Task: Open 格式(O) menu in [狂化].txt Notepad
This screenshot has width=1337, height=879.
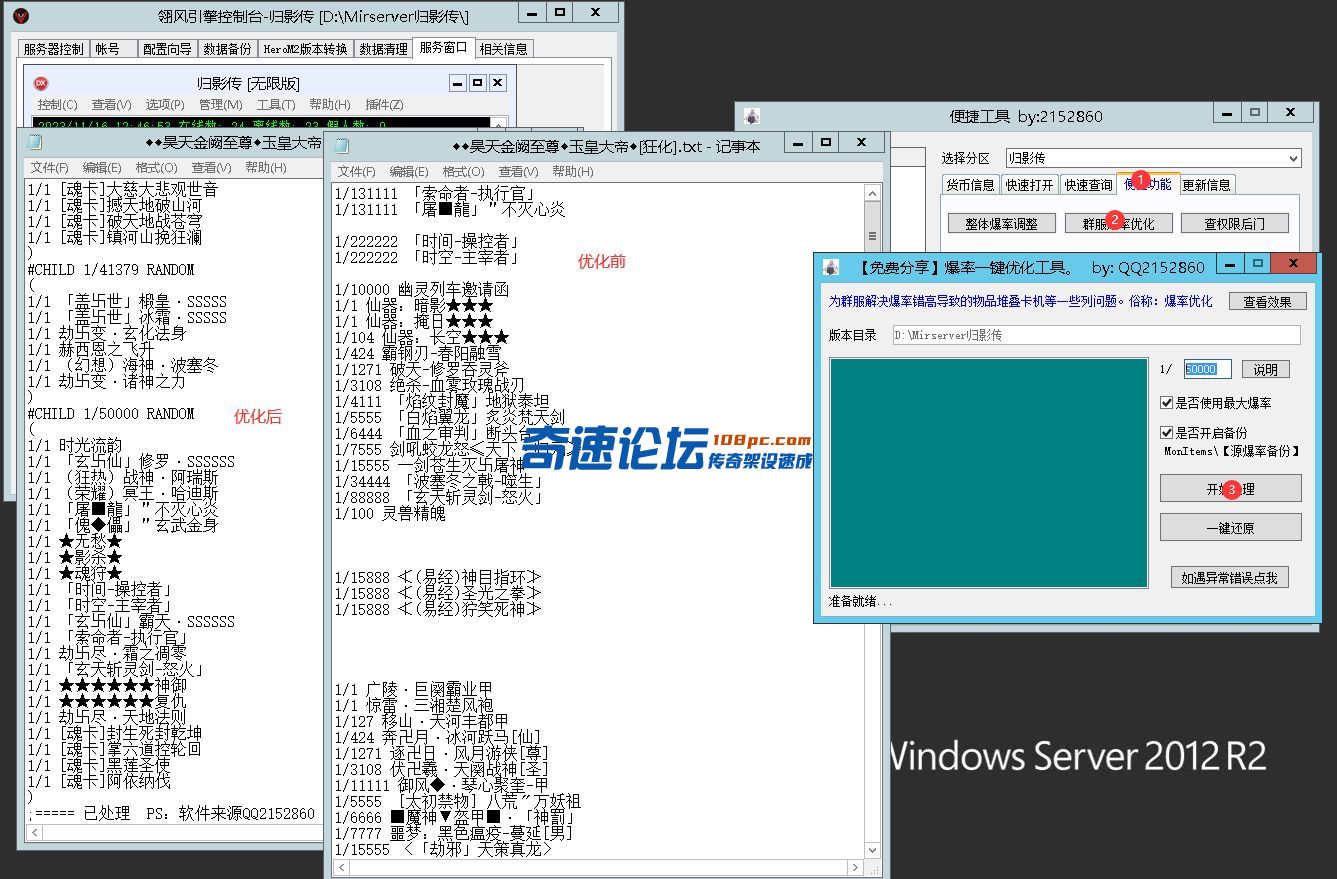Action: point(464,172)
